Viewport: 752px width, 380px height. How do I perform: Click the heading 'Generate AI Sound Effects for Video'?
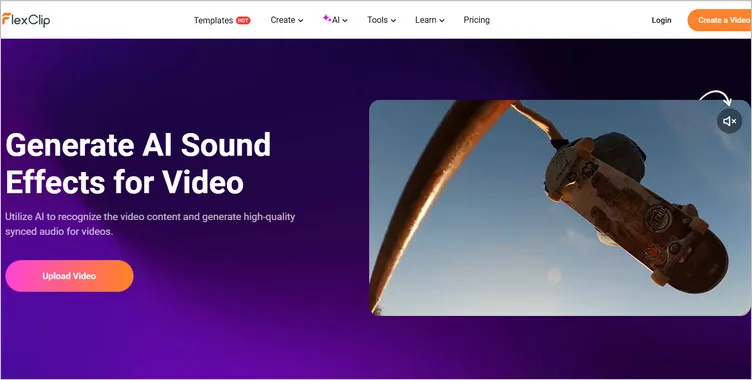138,163
